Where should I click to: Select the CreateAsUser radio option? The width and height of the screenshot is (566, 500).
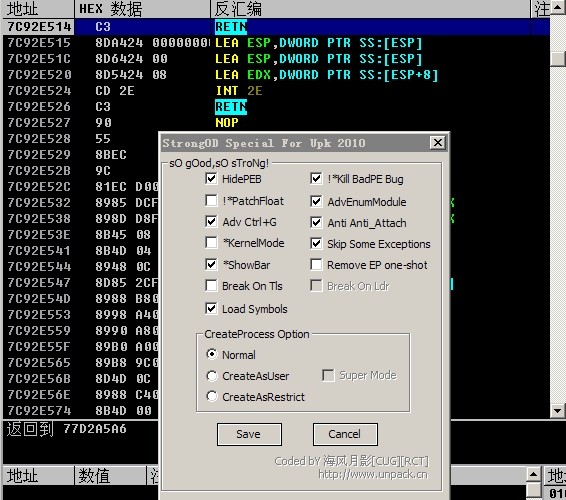[212, 376]
